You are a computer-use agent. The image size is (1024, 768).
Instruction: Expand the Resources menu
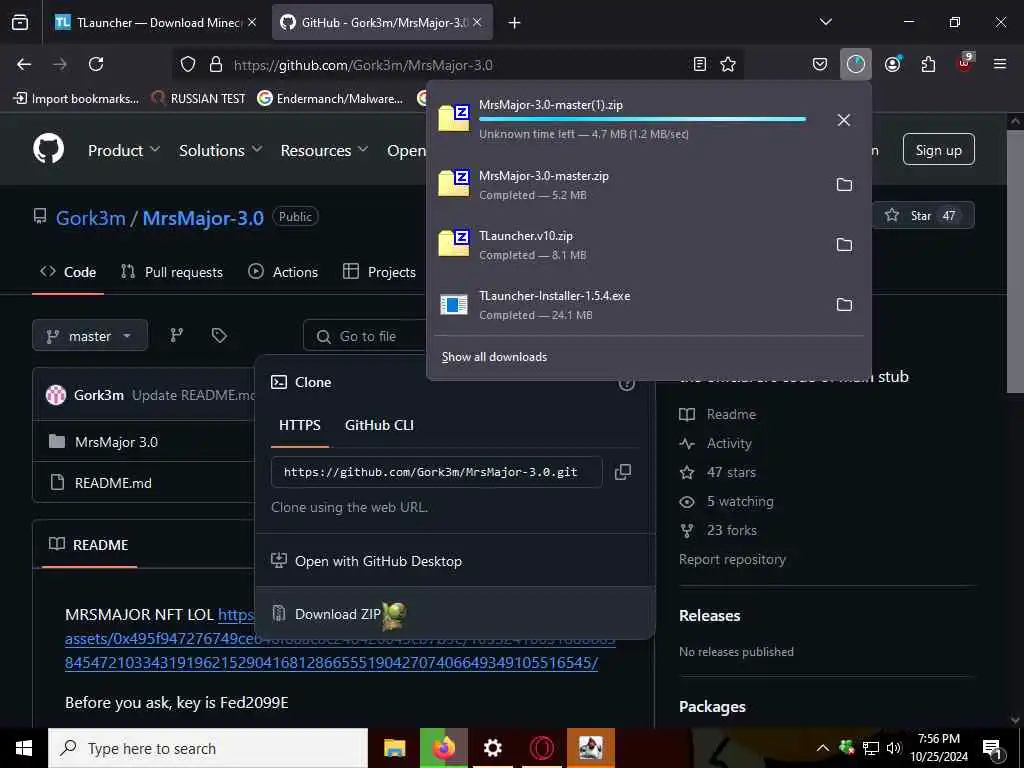coord(325,150)
